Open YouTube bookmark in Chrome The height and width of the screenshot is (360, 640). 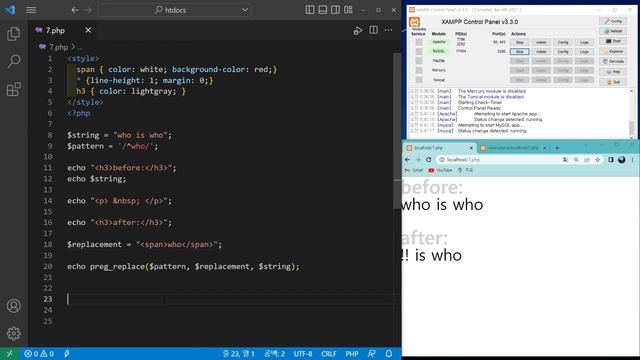click(440, 170)
